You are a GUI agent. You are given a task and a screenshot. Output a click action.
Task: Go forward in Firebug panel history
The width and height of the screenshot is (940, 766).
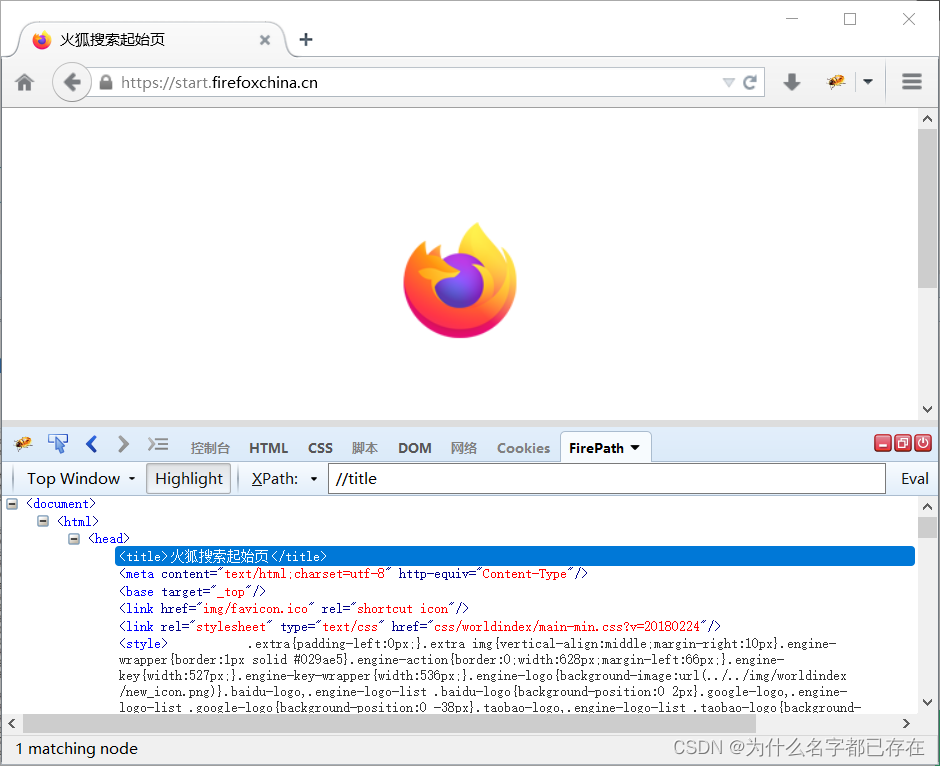coord(123,444)
